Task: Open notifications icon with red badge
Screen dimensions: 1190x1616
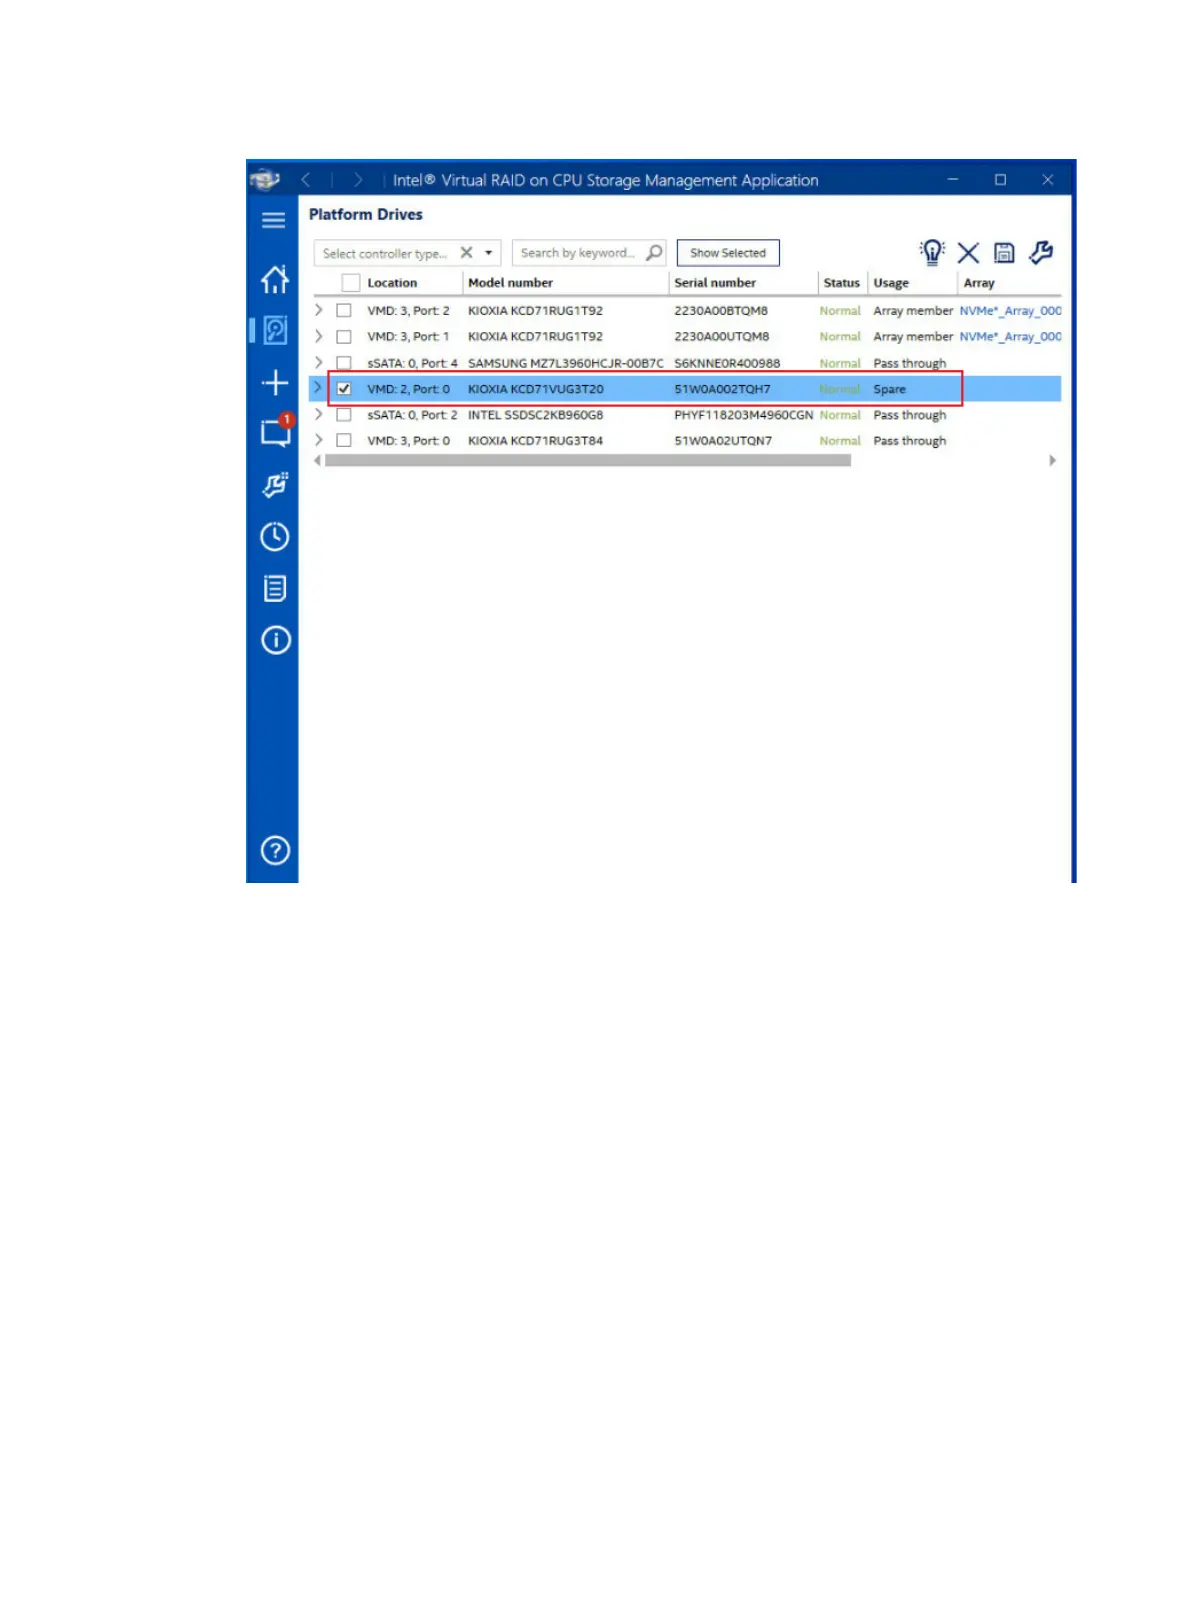Action: [276, 430]
